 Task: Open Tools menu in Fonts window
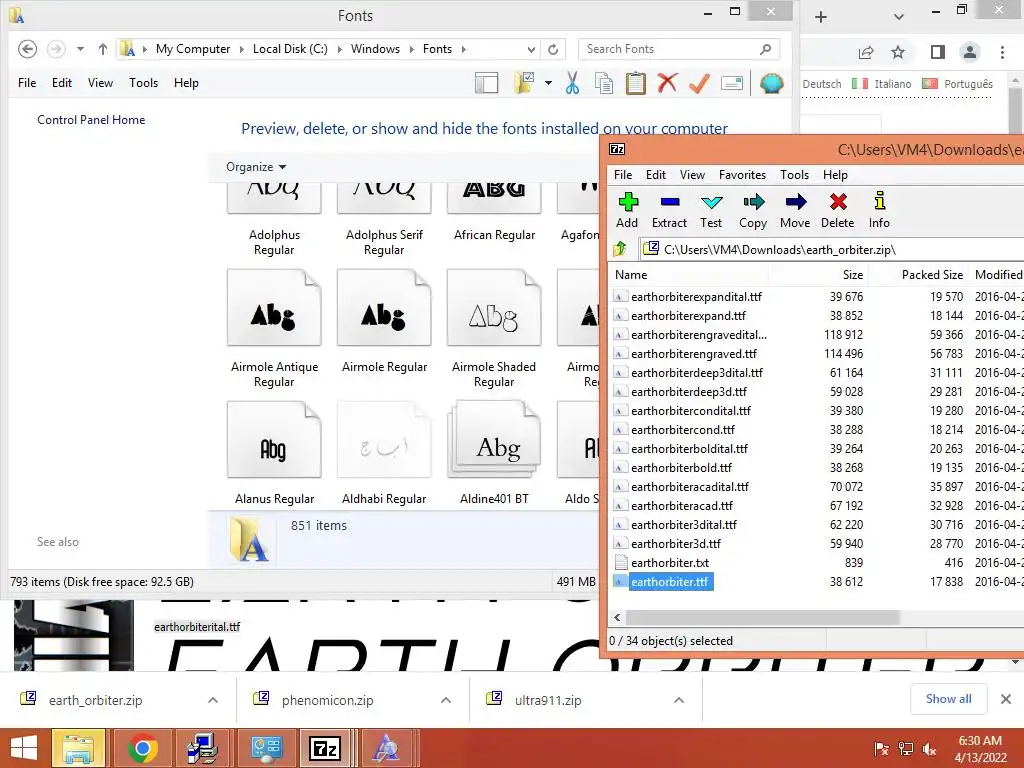point(143,83)
